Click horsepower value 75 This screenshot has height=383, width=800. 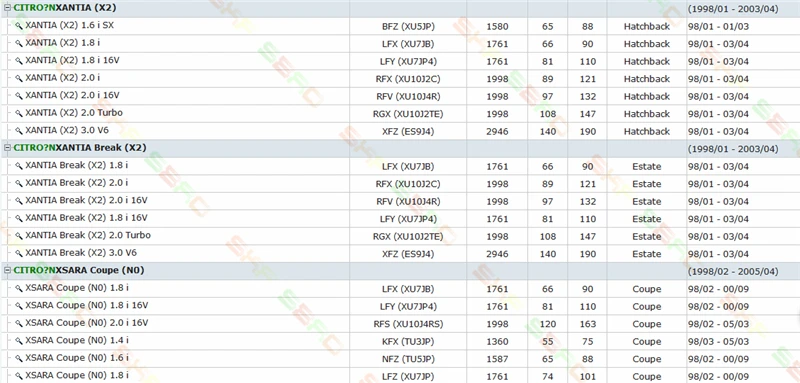[588, 342]
